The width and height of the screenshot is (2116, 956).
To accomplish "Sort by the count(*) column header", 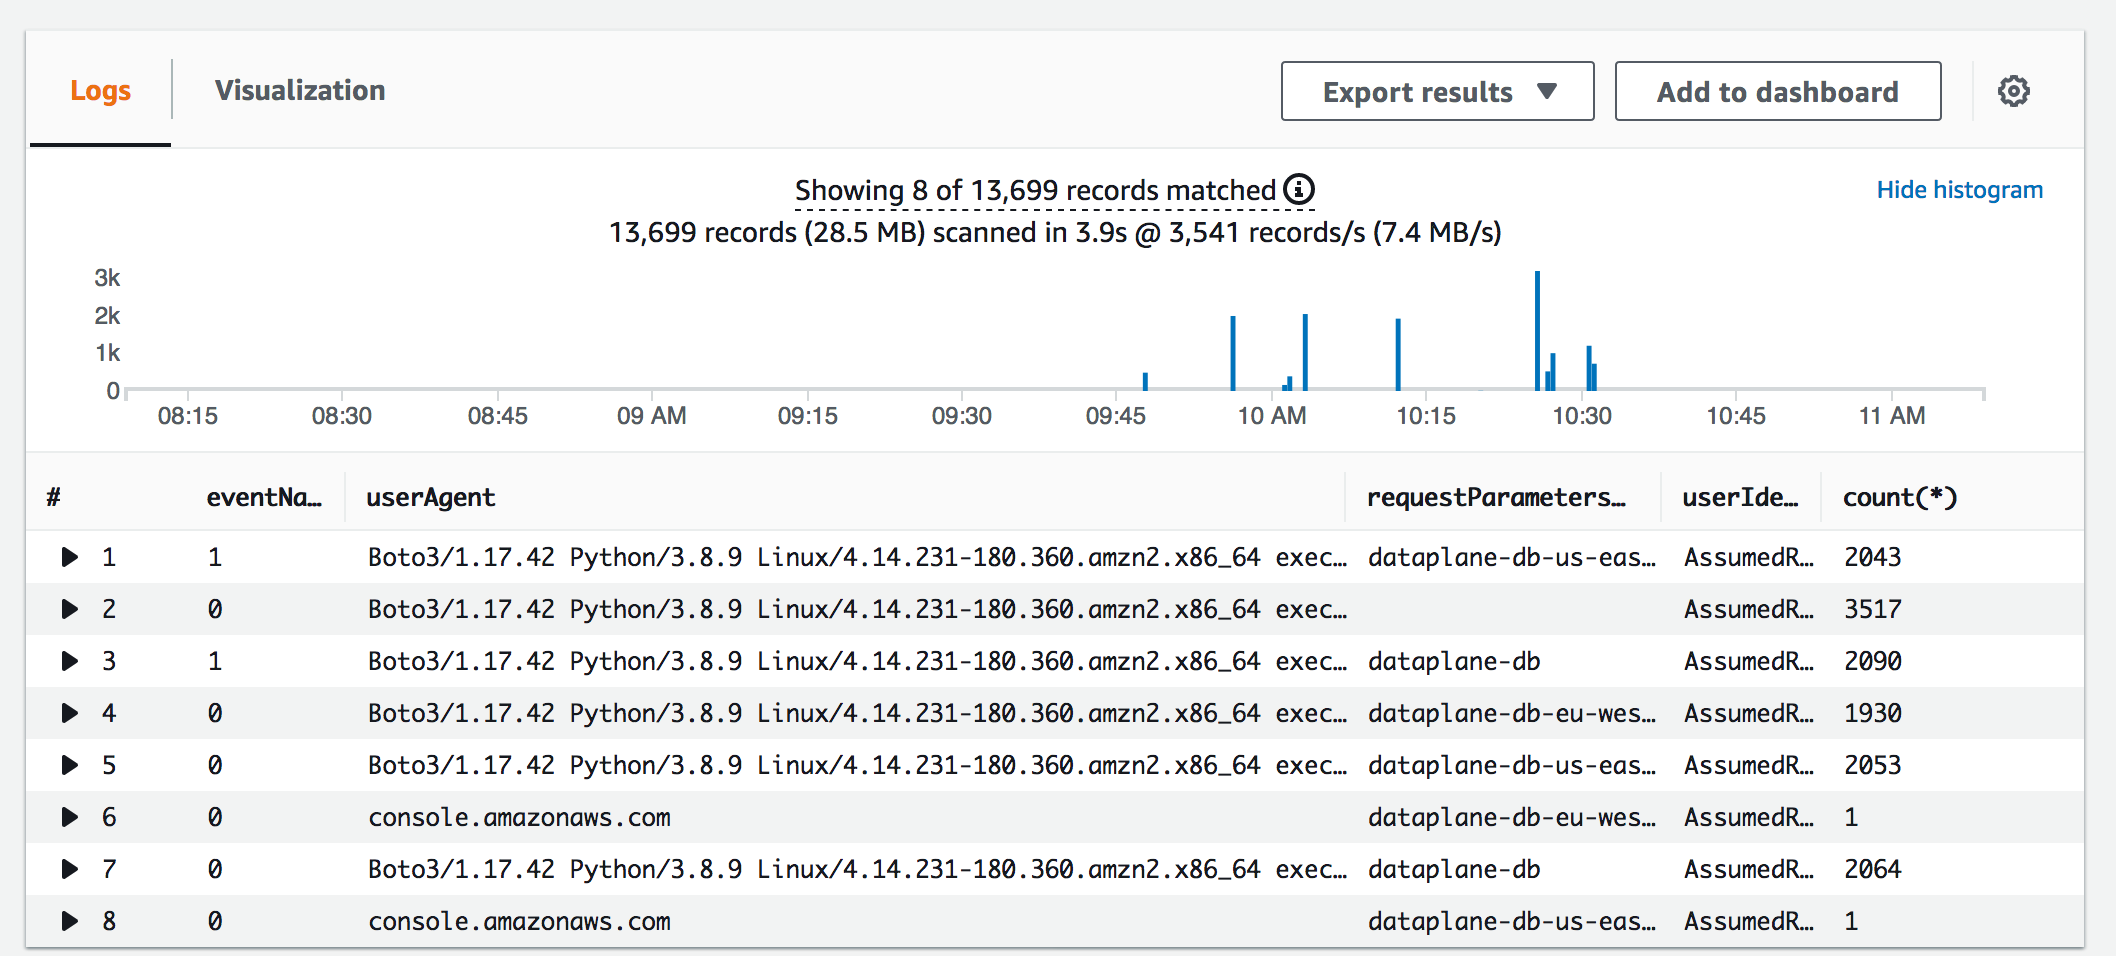I will click(1899, 496).
